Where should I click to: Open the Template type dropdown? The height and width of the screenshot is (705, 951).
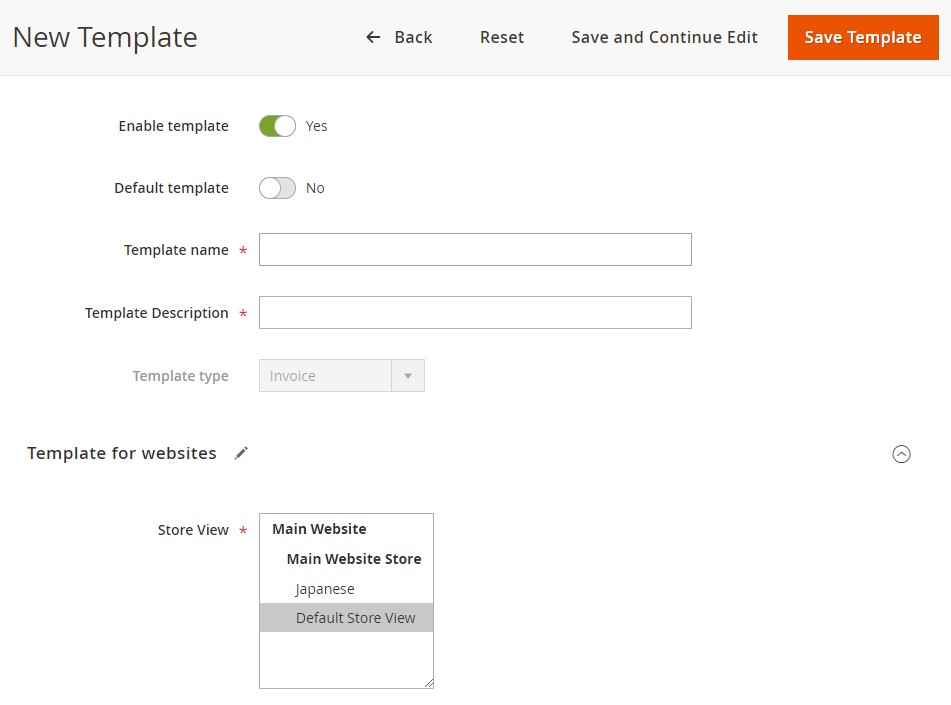pos(341,376)
